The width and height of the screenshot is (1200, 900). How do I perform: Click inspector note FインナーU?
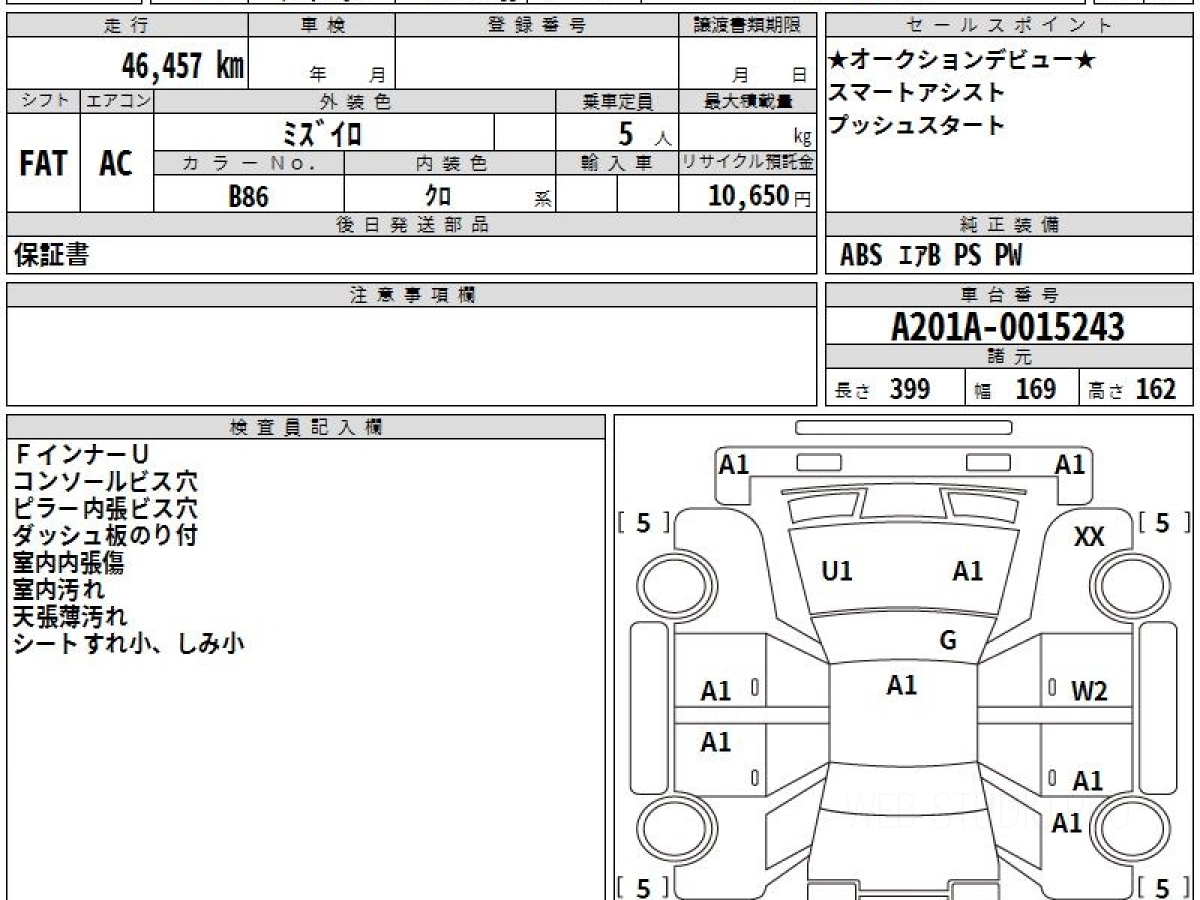81,455
